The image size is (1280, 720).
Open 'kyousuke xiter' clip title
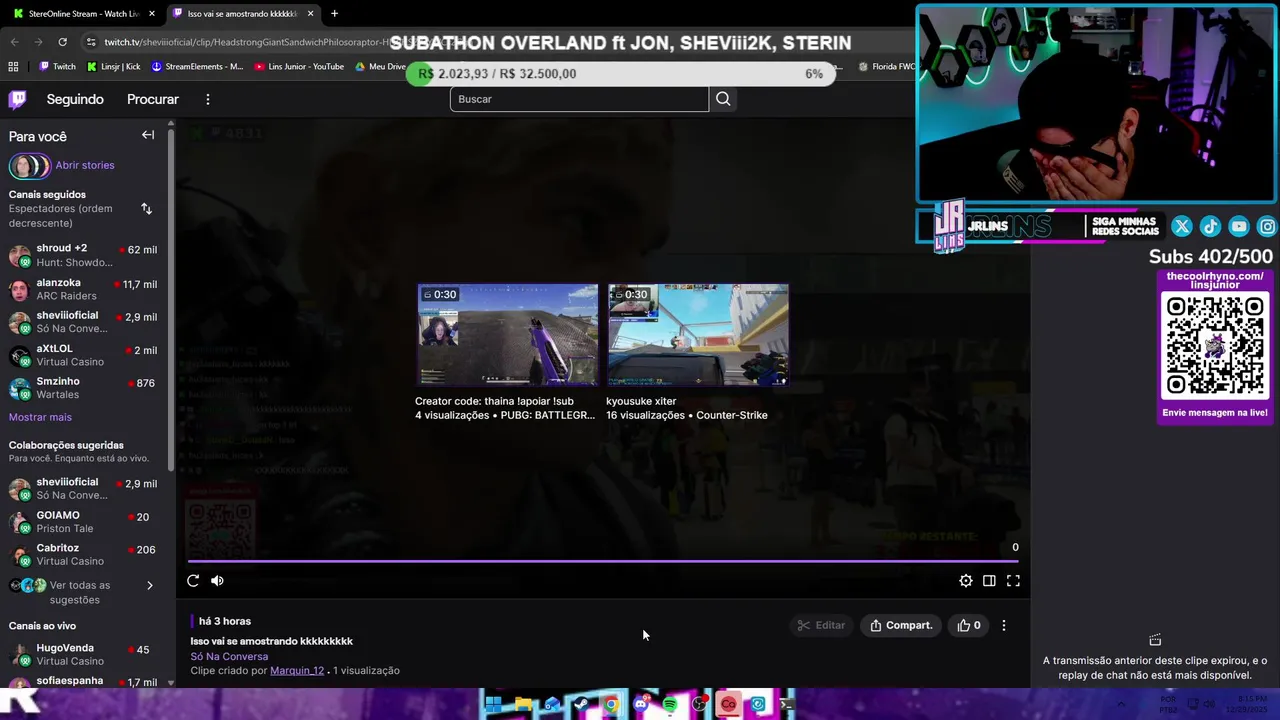(641, 401)
